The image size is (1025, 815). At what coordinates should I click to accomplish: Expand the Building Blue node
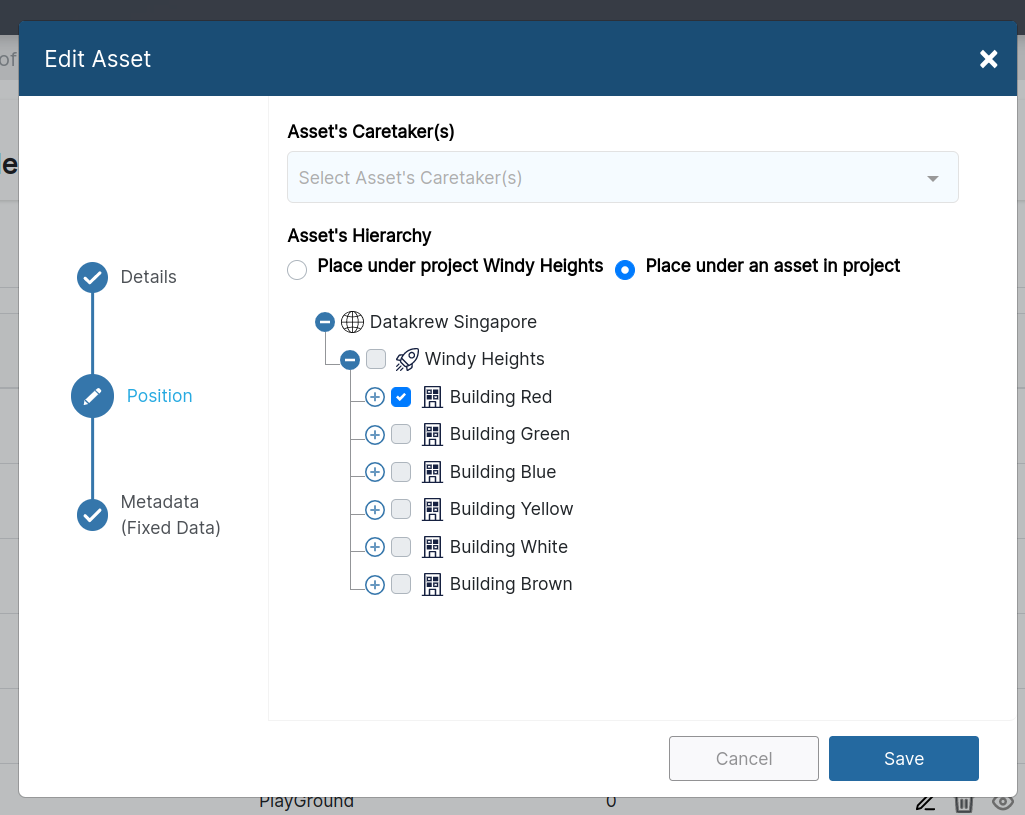pos(375,472)
